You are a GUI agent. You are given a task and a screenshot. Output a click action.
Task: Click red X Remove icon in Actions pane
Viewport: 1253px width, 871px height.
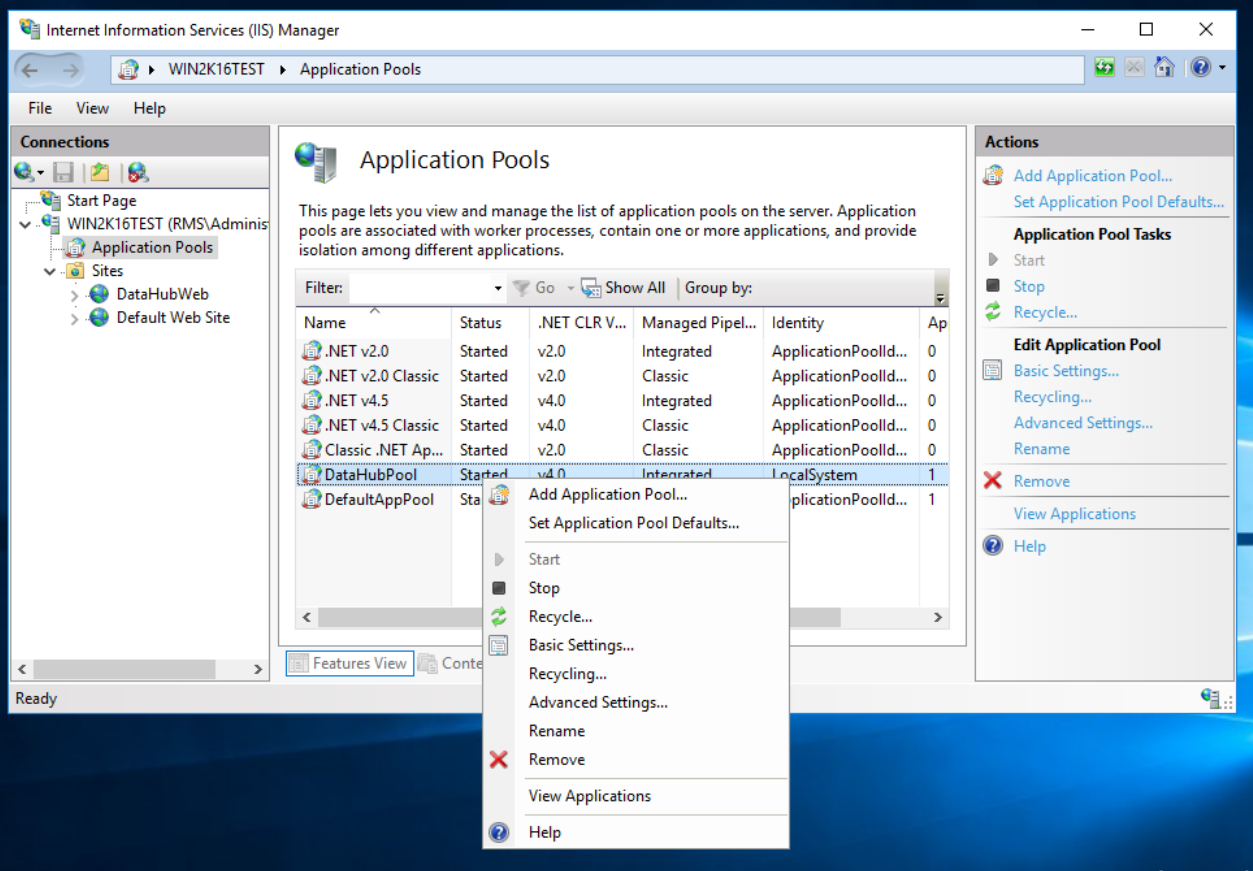click(993, 481)
